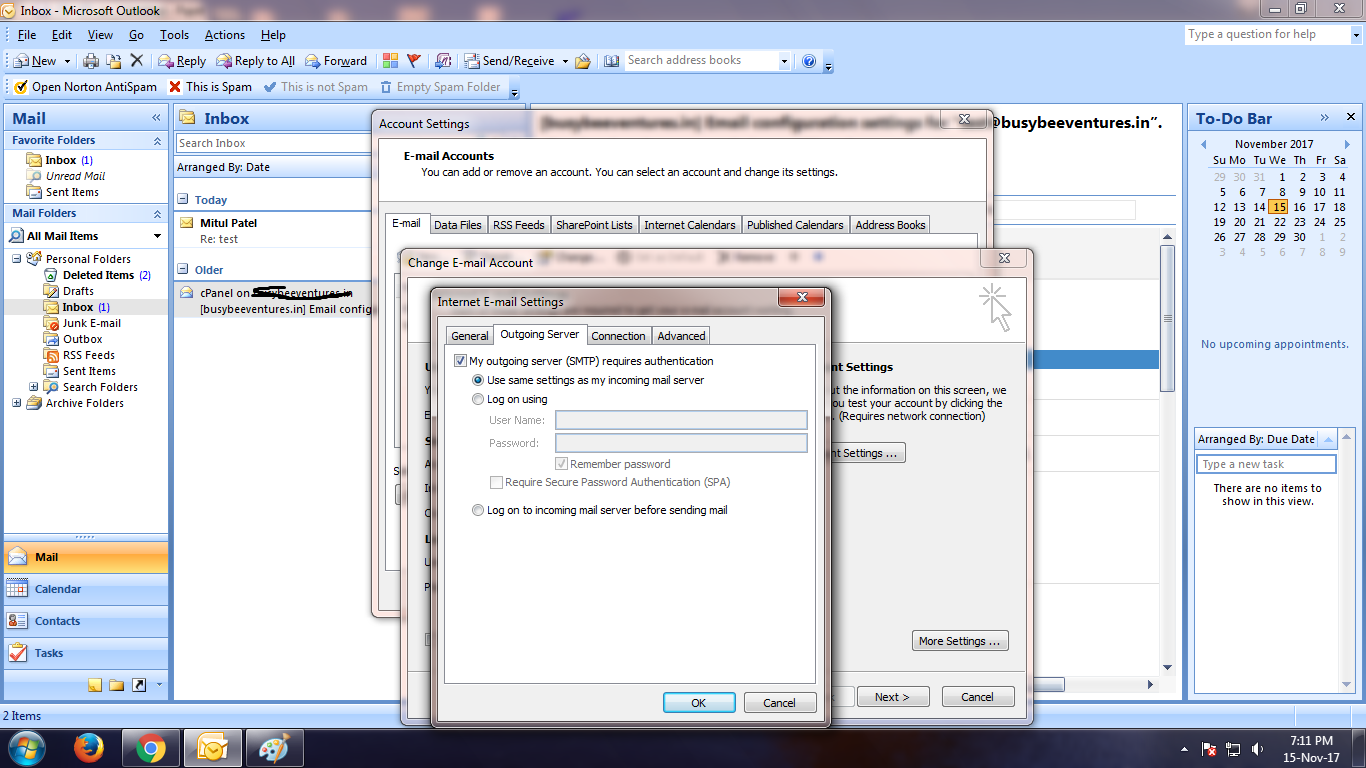Collapse the Mail Folders section chevron
The height and width of the screenshot is (768, 1366).
coord(157,214)
